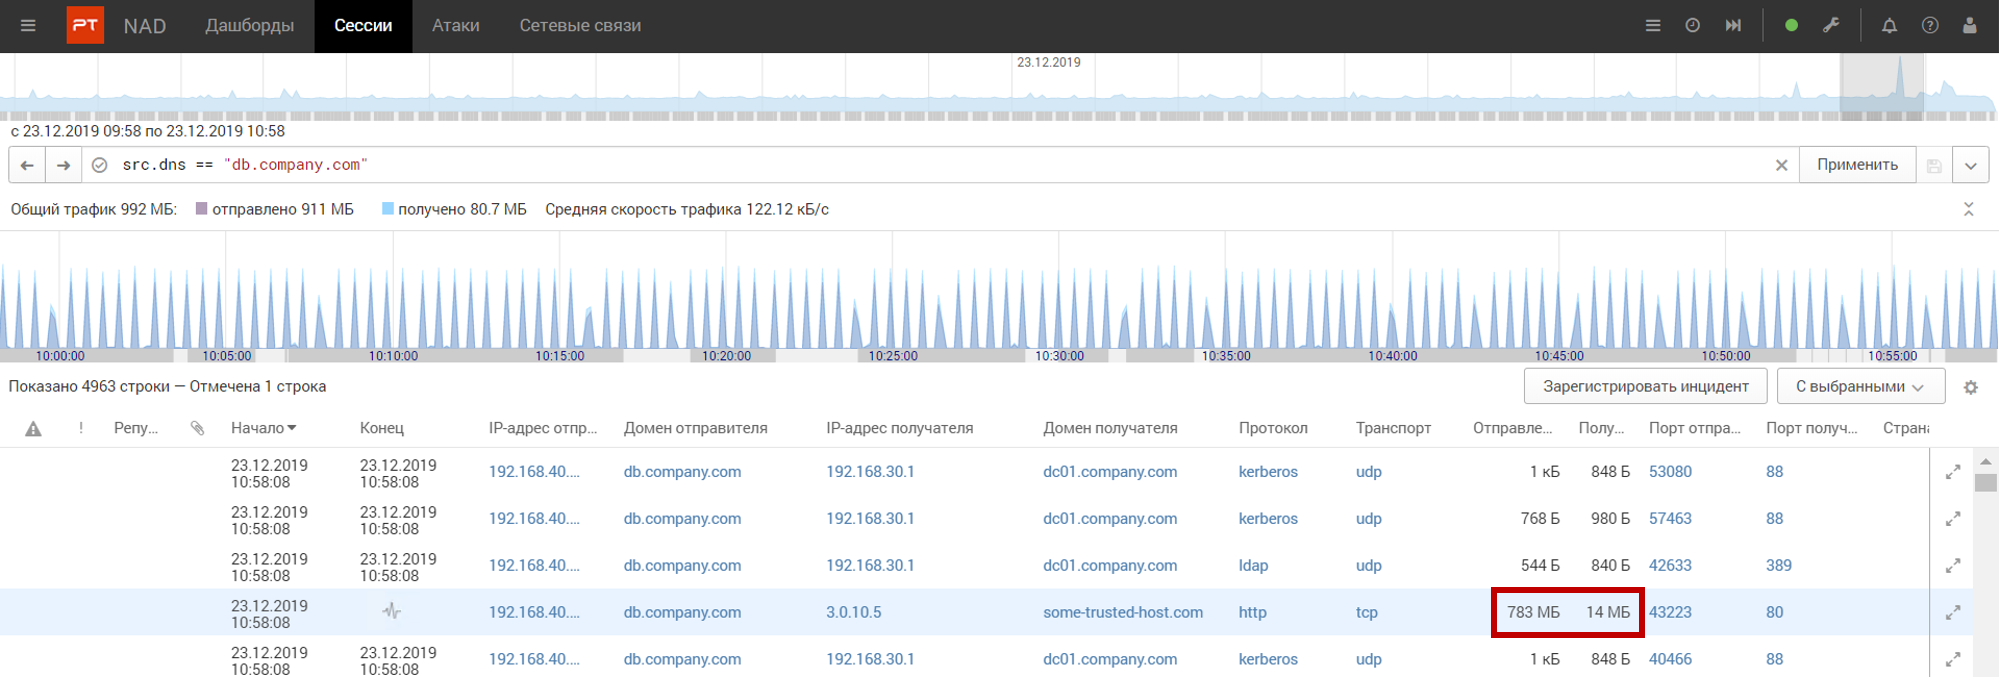
Task: Toggle the received traffic legend swatch
Action: pos(388,209)
